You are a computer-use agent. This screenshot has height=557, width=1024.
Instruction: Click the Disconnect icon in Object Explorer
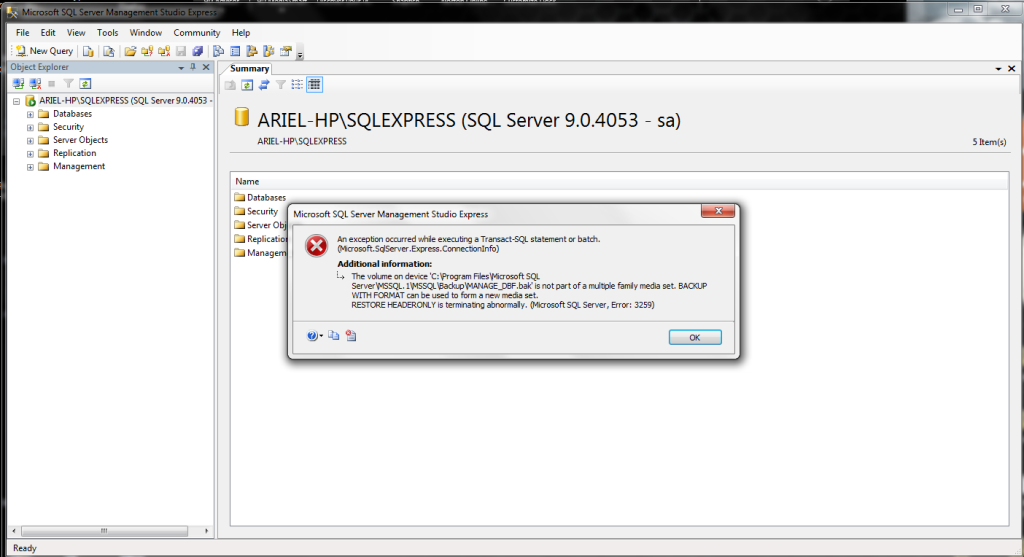(x=35, y=84)
